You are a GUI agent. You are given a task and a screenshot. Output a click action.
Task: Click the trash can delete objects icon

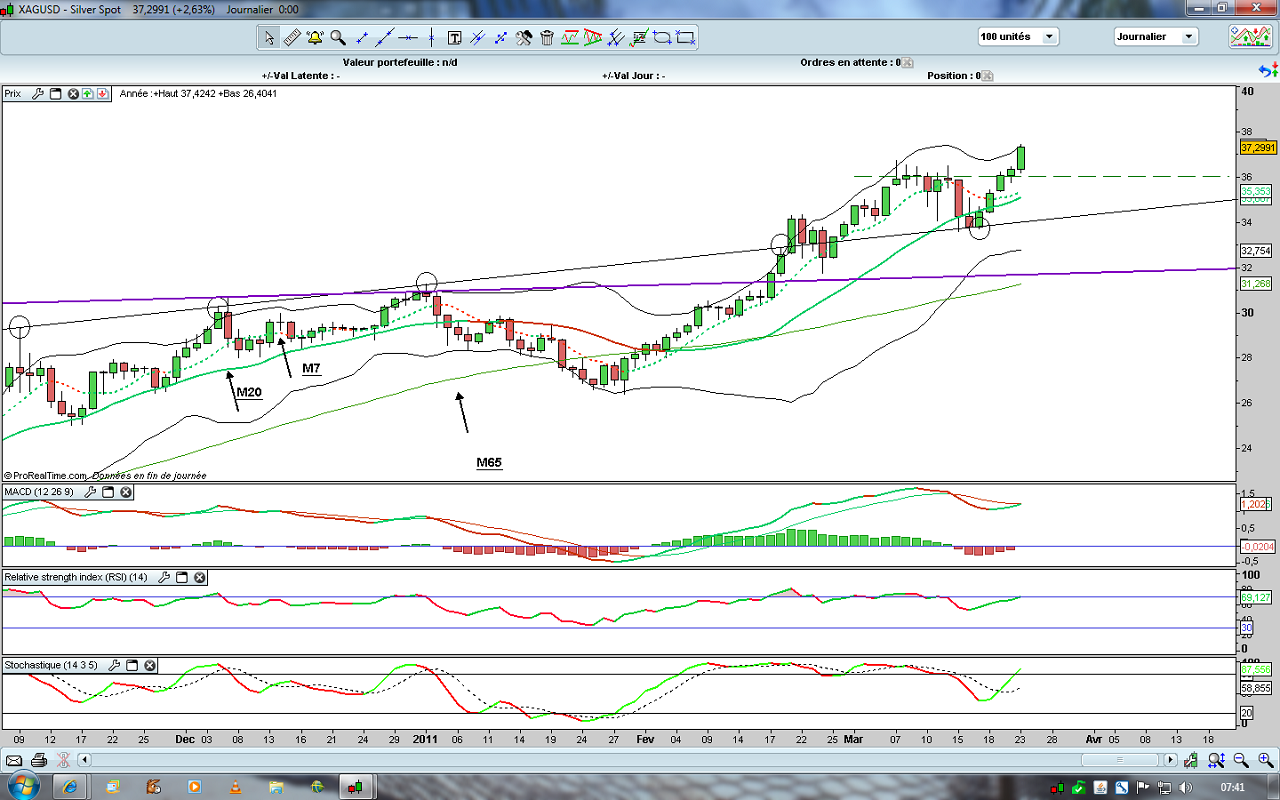pos(547,38)
